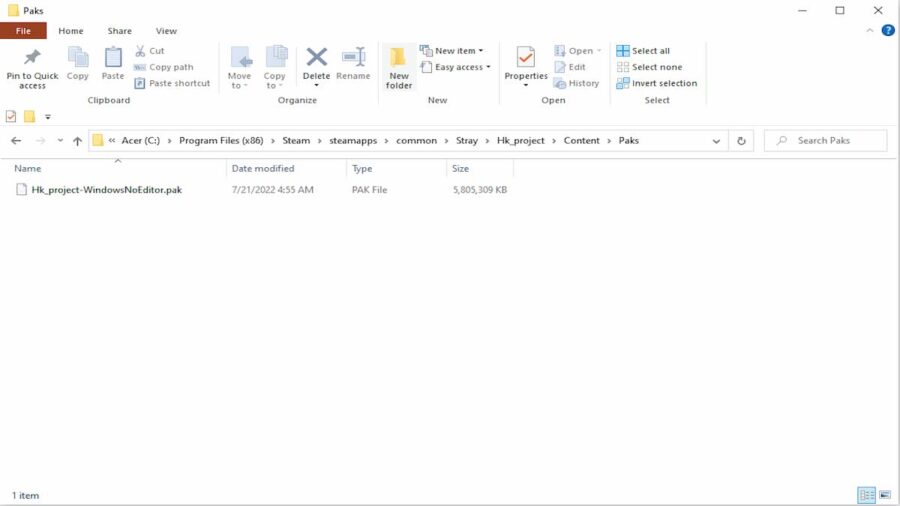Click the common breadcrumb
This screenshot has width=900, height=506.
point(416,141)
